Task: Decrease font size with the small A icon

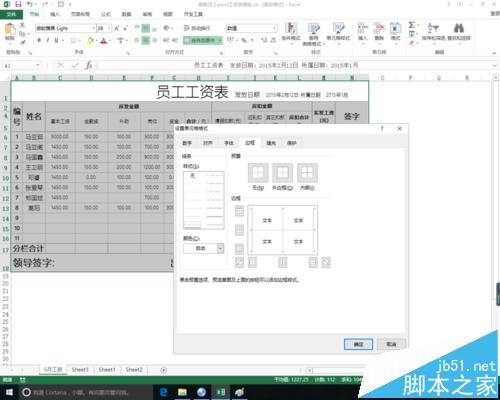Action: coord(126,28)
